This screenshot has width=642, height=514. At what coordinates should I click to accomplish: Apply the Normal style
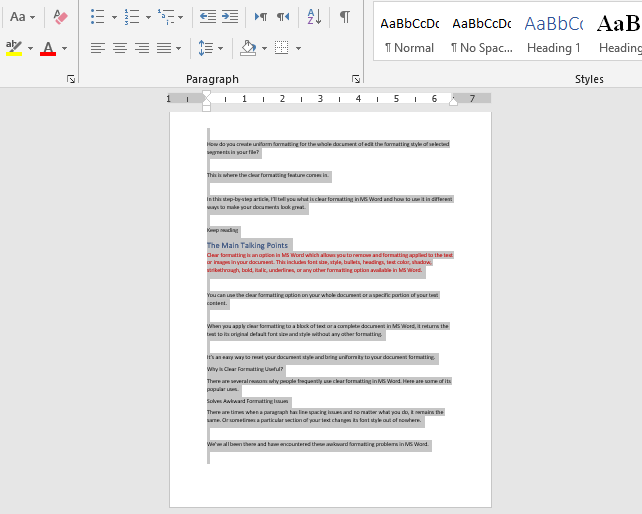(409, 35)
